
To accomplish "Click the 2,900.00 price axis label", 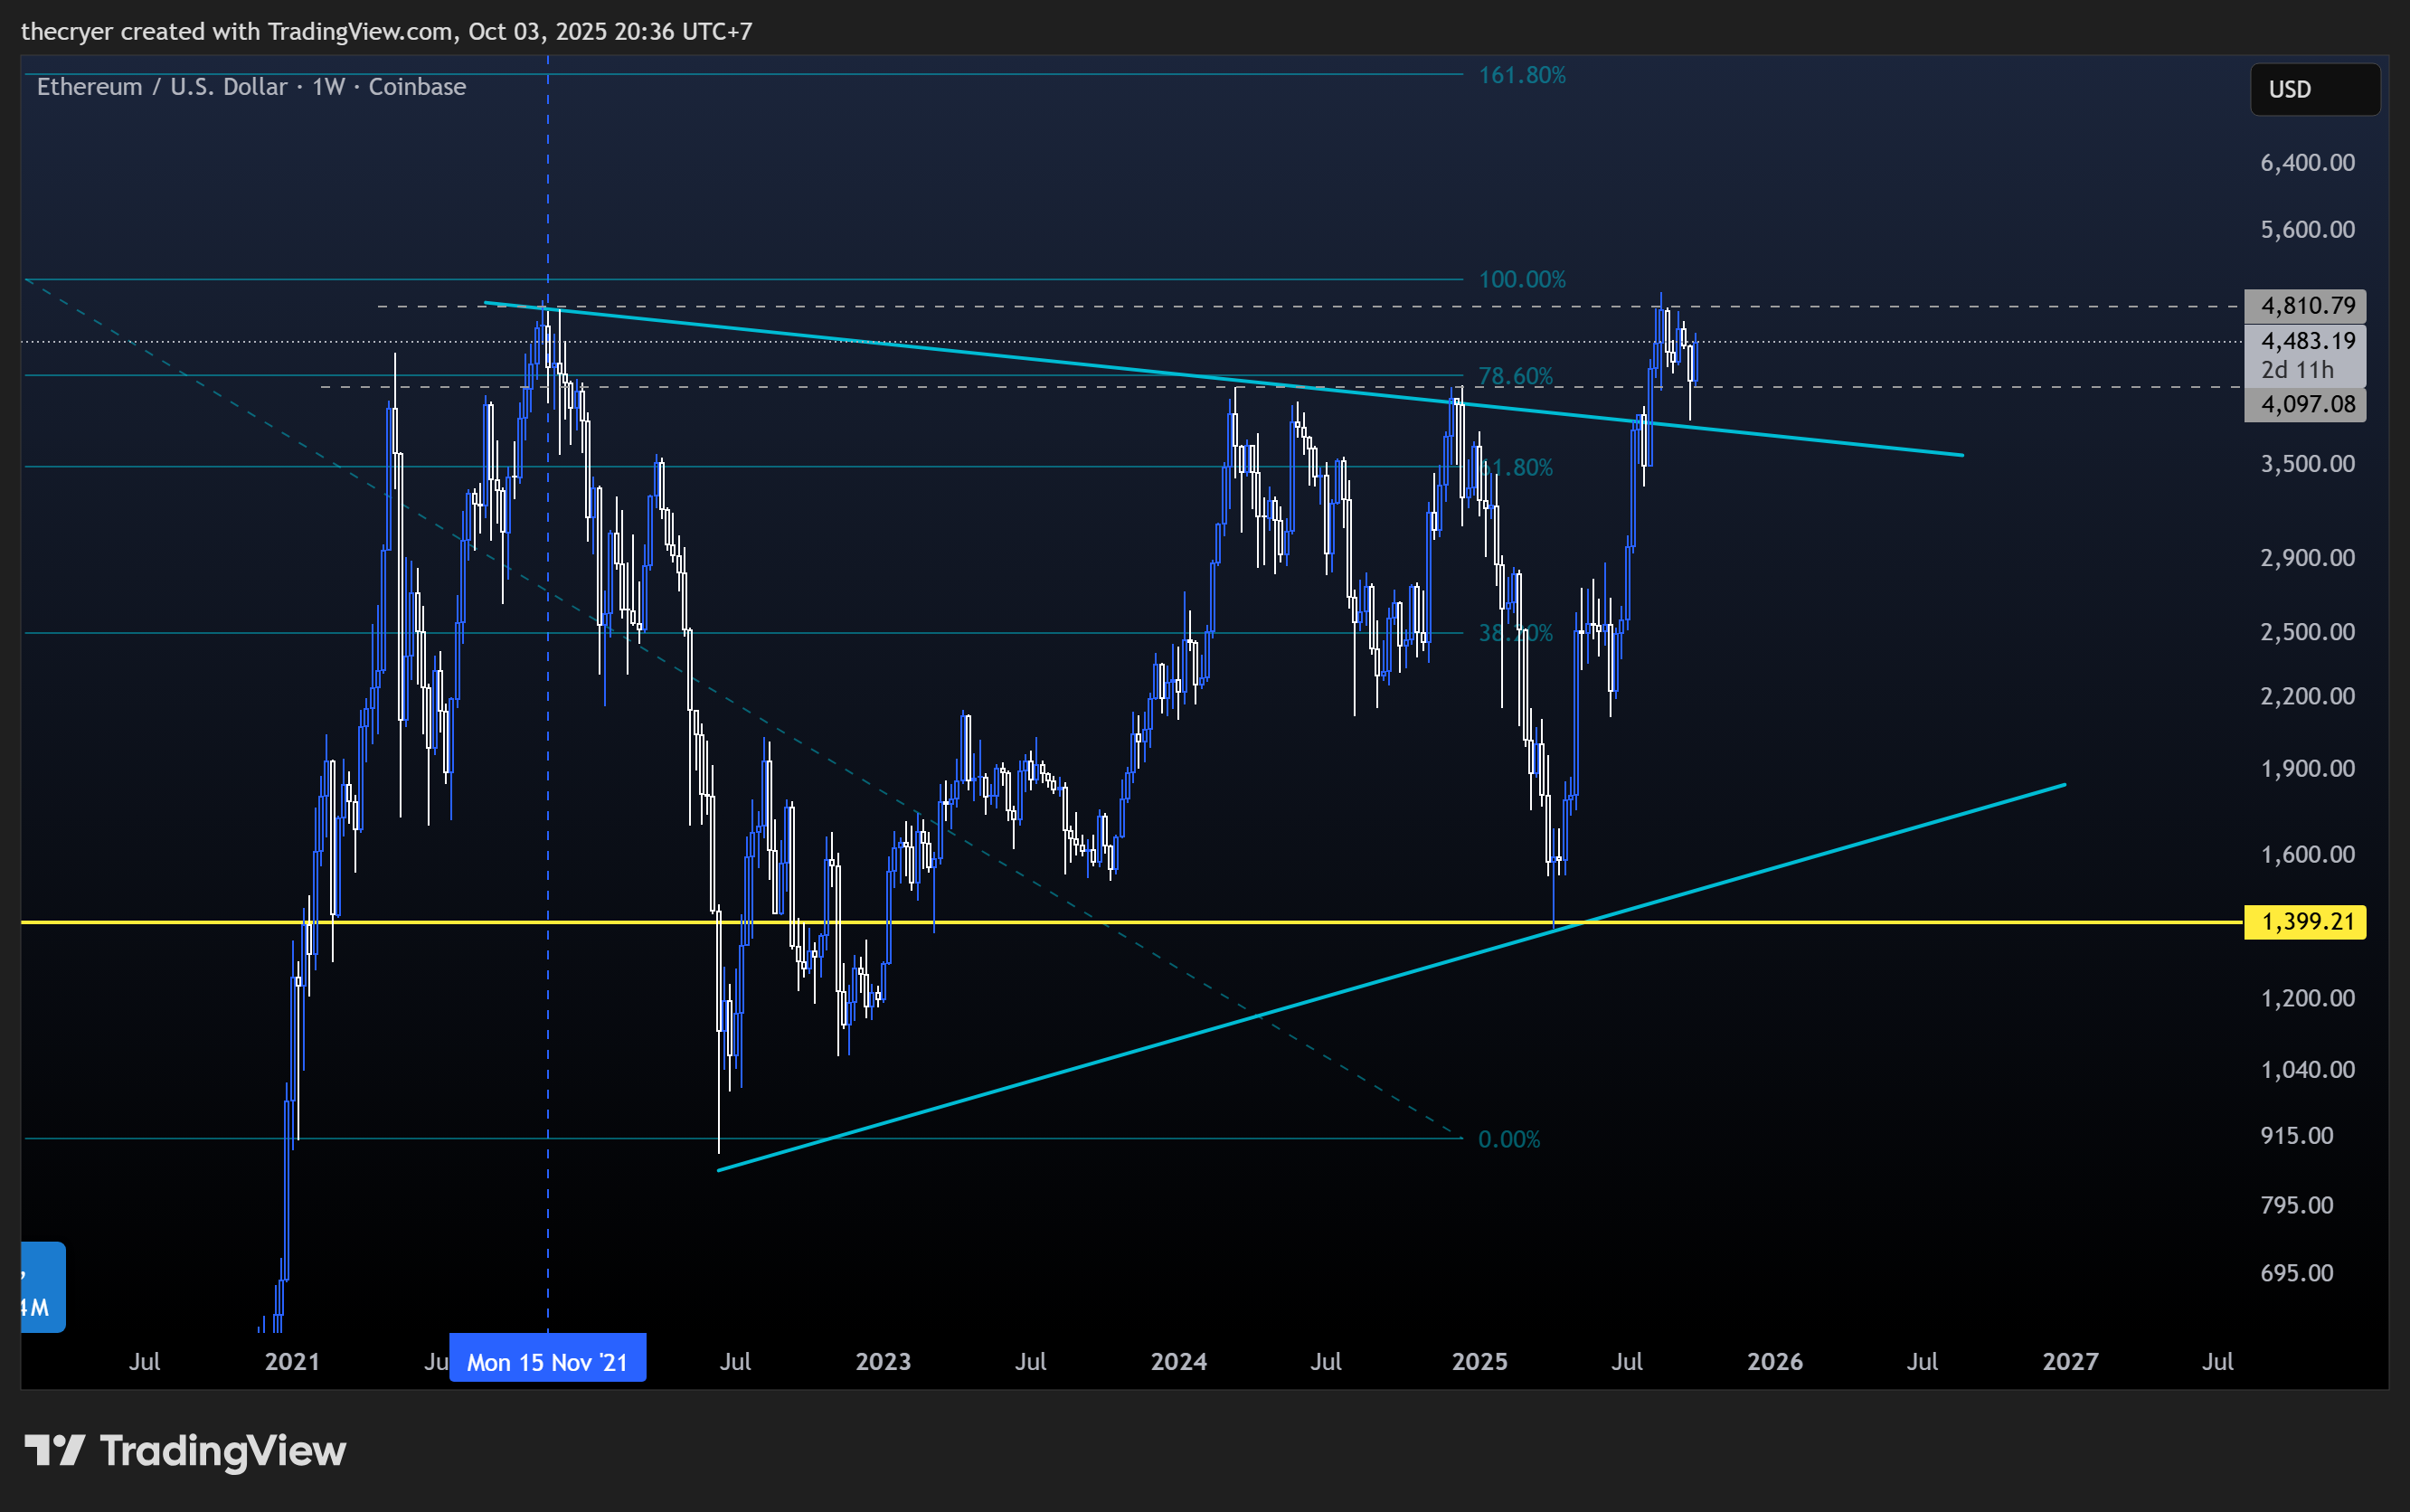I will [2307, 557].
